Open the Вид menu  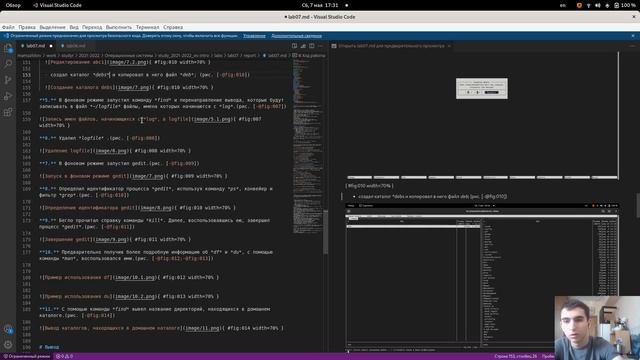[x=74, y=27]
